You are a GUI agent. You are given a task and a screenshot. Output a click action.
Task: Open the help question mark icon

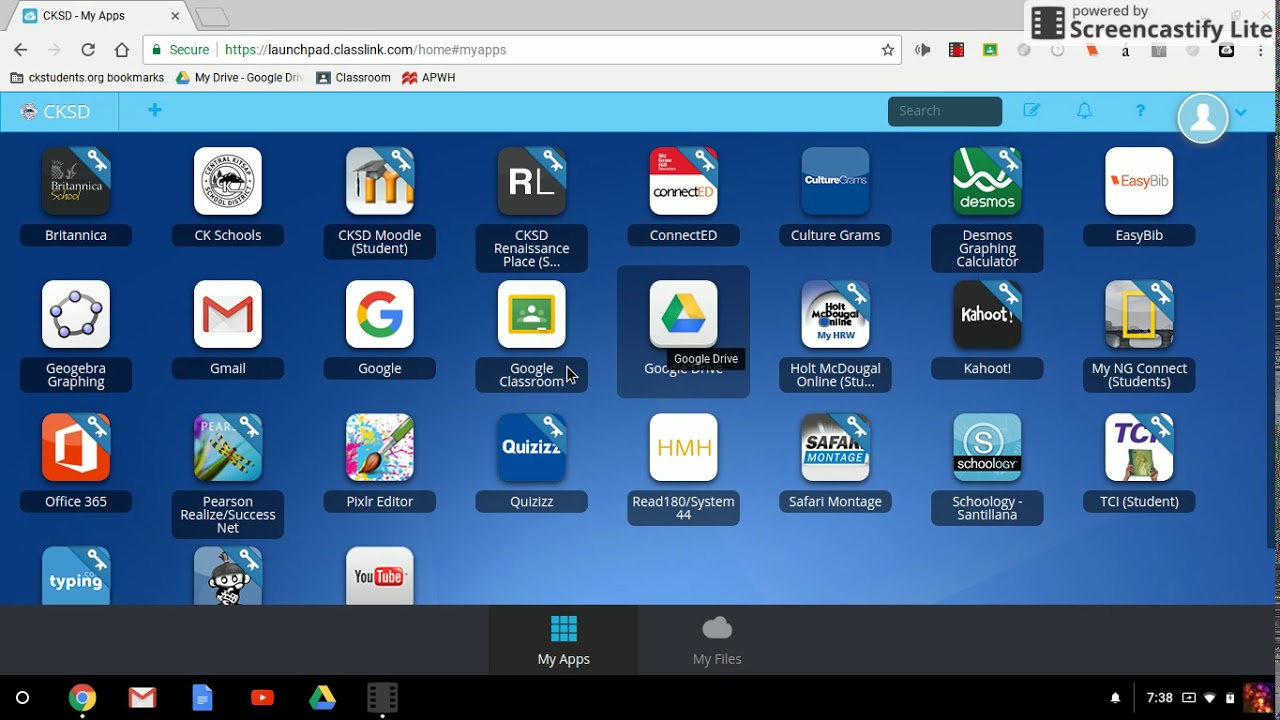[x=1140, y=111]
